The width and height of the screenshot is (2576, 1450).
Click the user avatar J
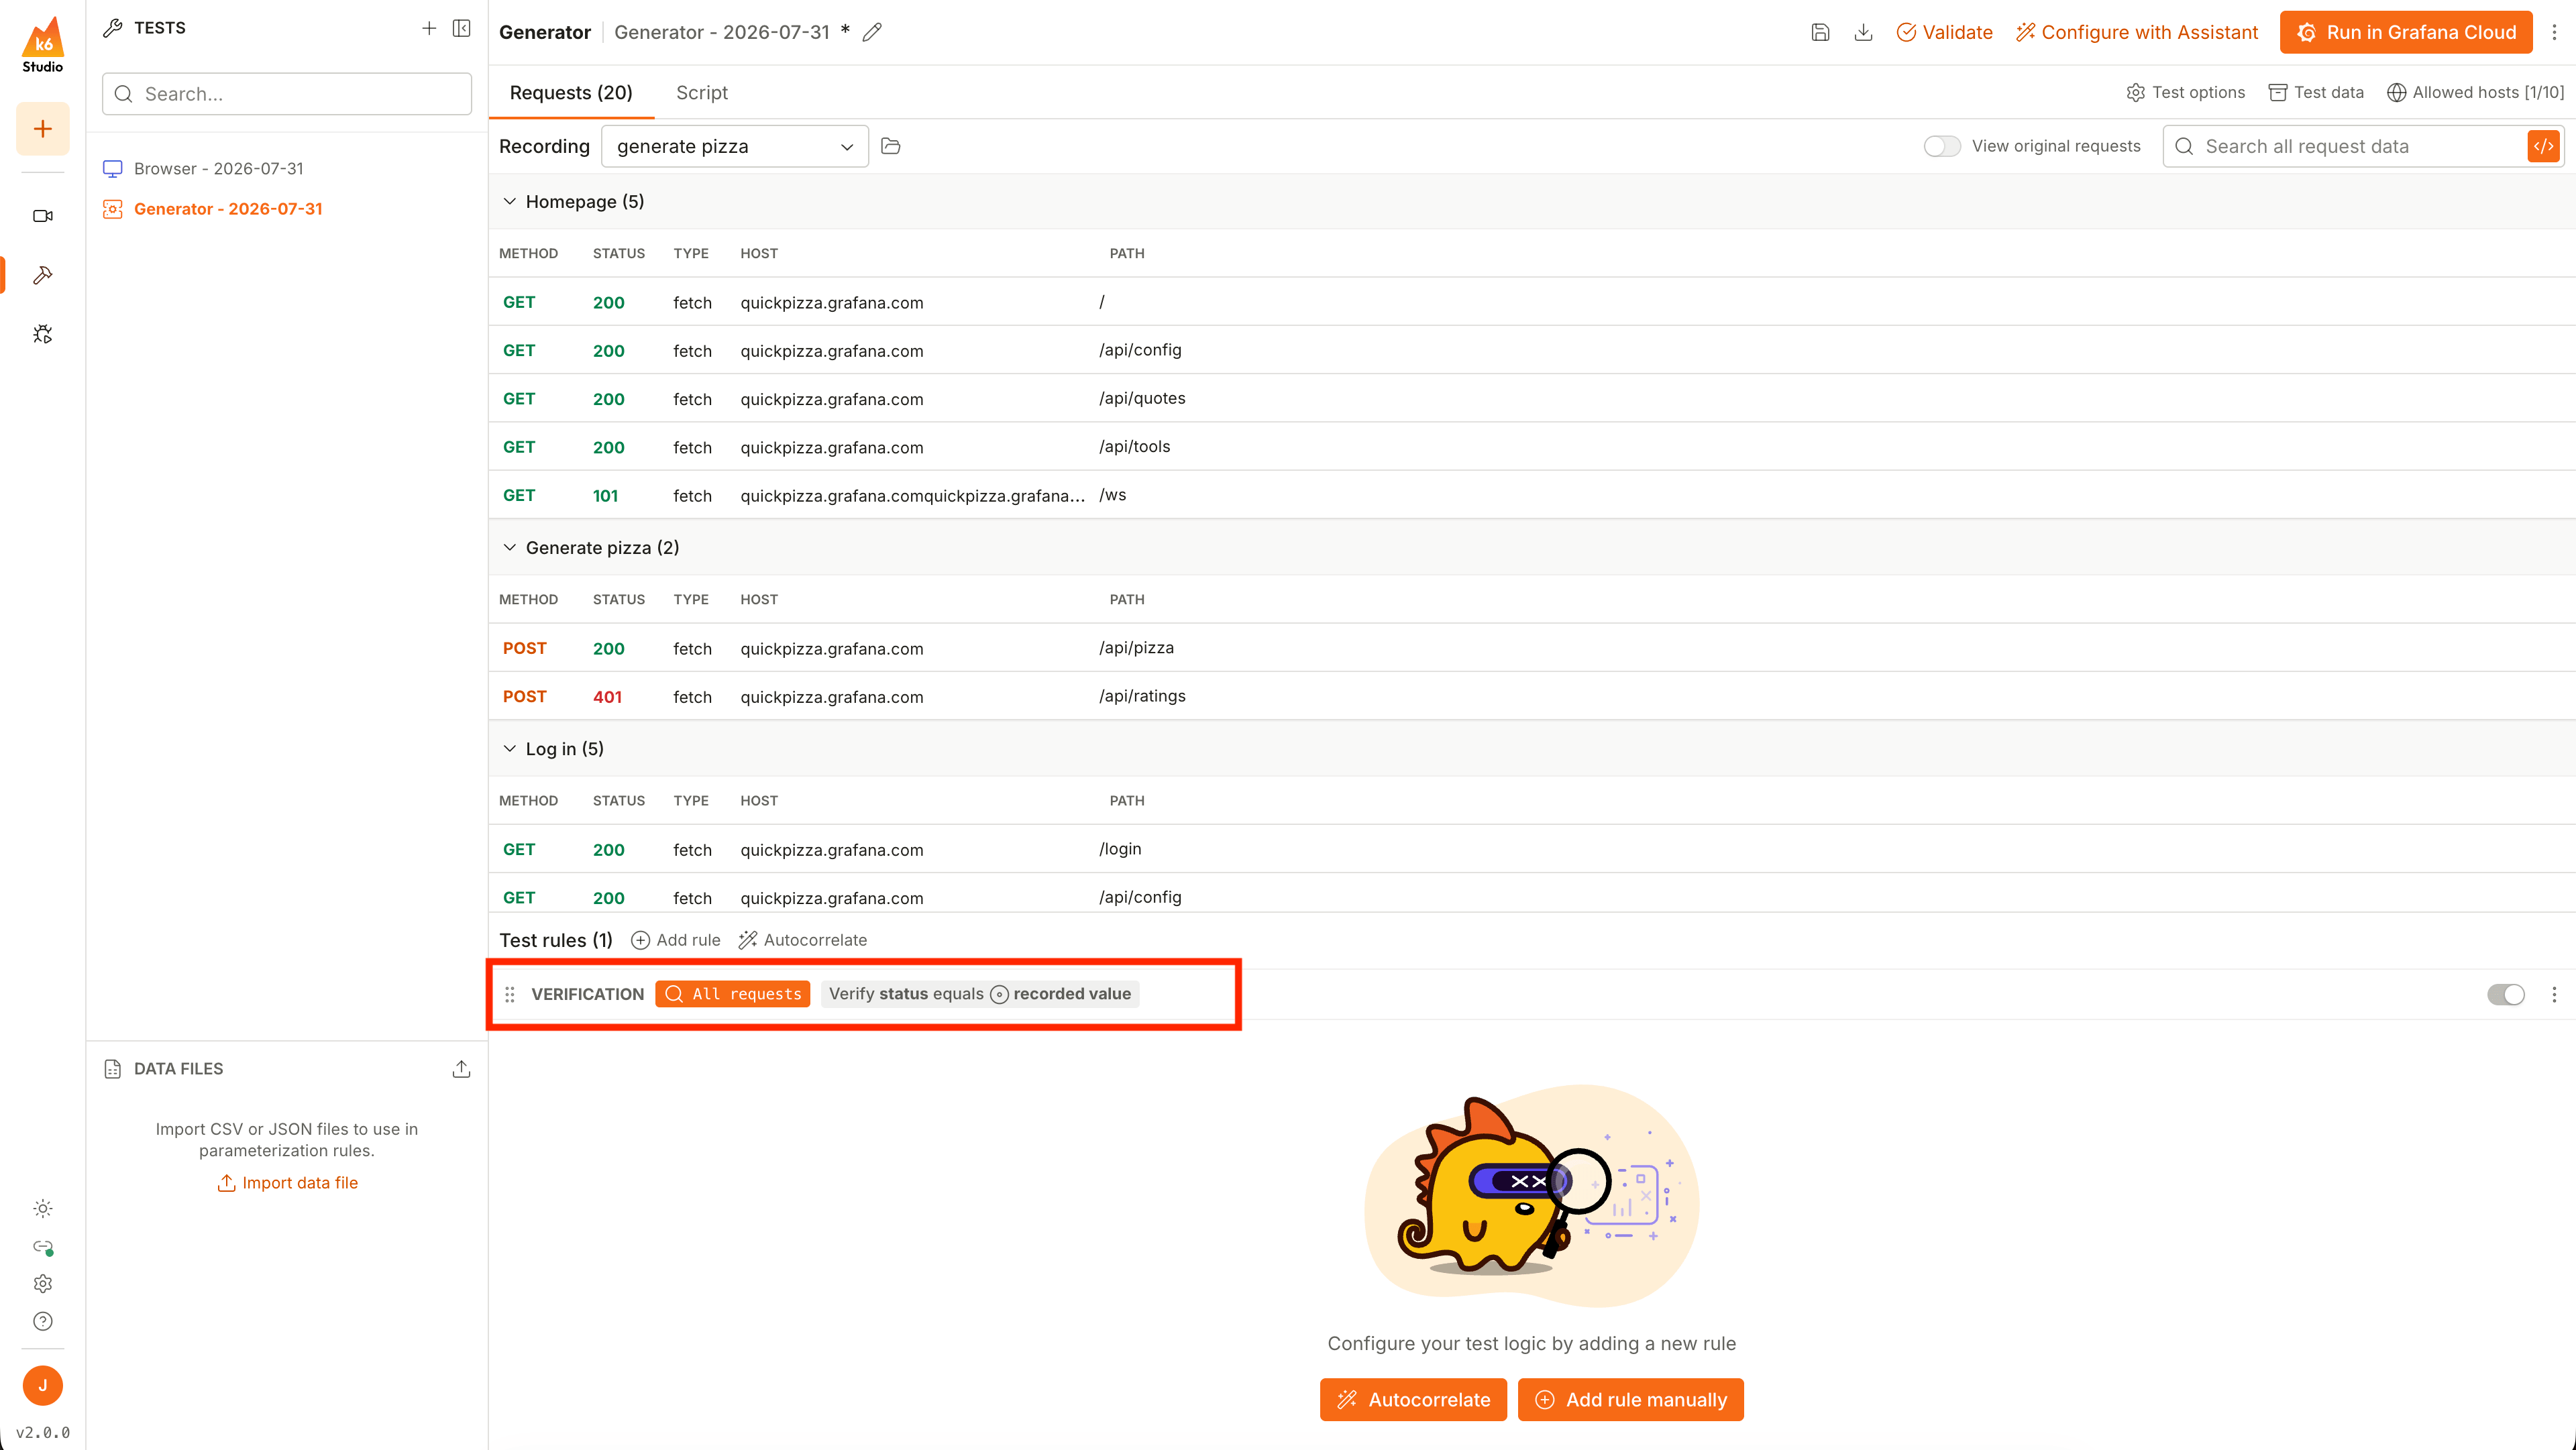(43, 1385)
